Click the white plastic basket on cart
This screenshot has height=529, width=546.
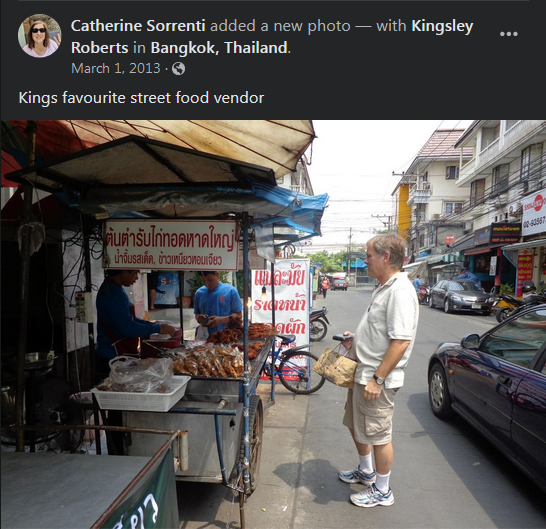[141, 393]
